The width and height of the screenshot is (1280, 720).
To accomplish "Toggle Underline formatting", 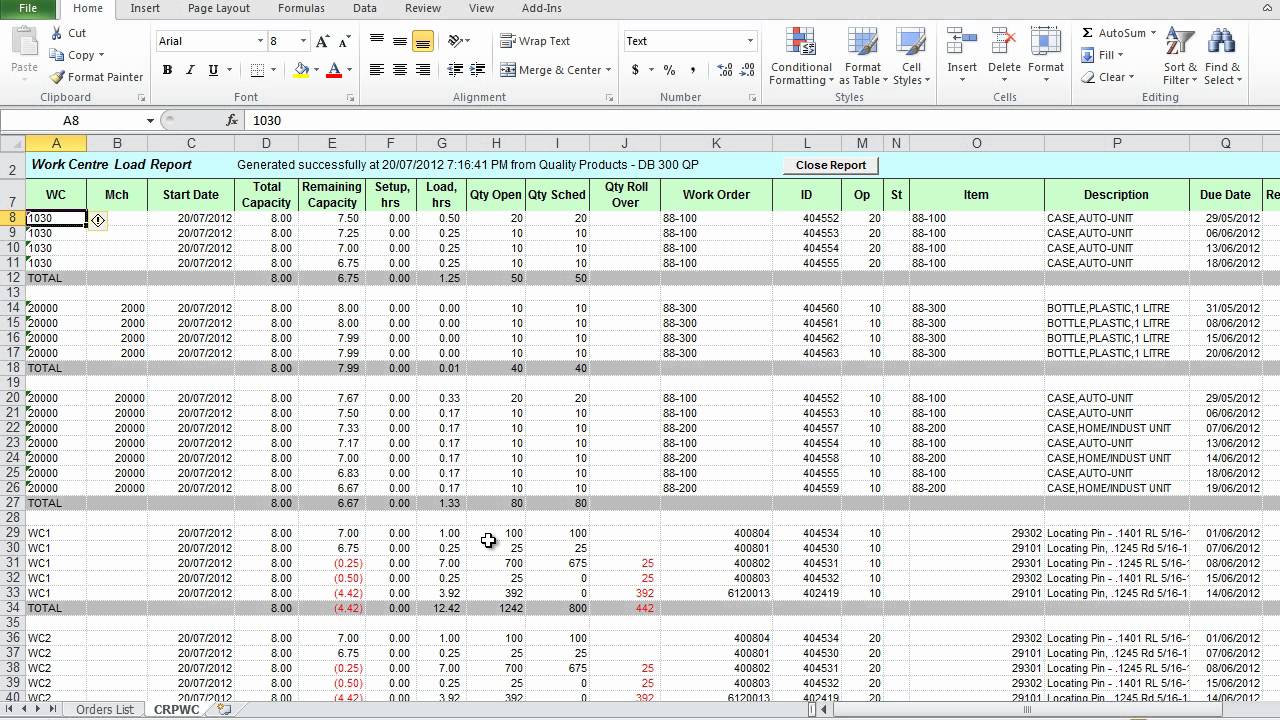I will pos(213,70).
